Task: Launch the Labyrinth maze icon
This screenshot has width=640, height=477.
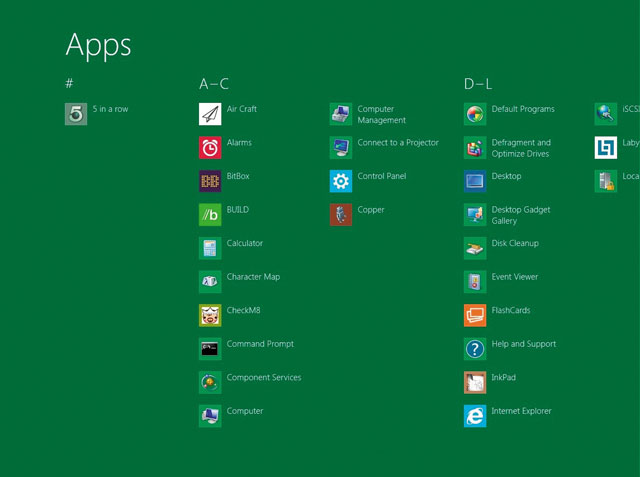Action: [x=606, y=147]
